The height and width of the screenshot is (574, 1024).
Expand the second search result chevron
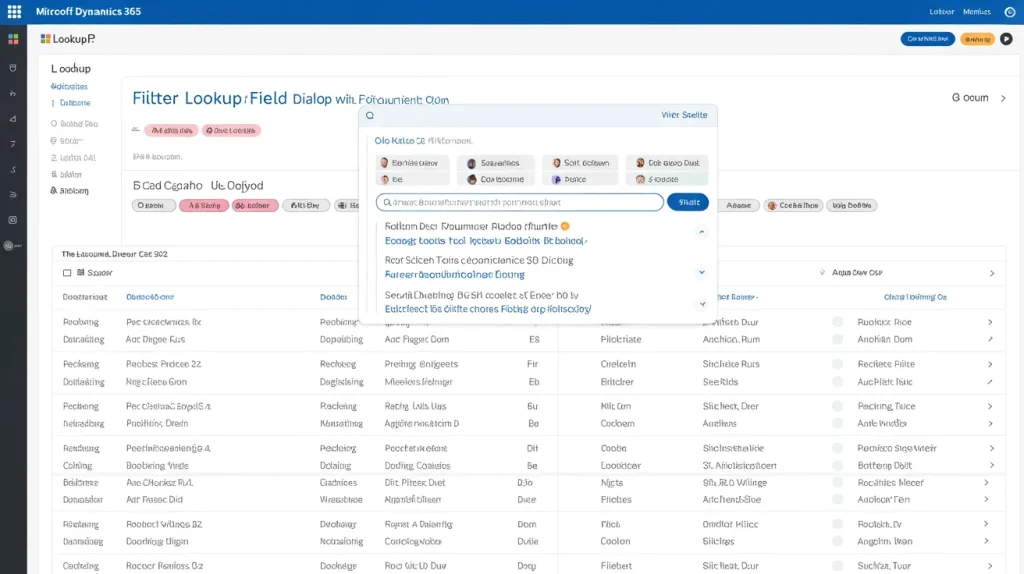(702, 272)
